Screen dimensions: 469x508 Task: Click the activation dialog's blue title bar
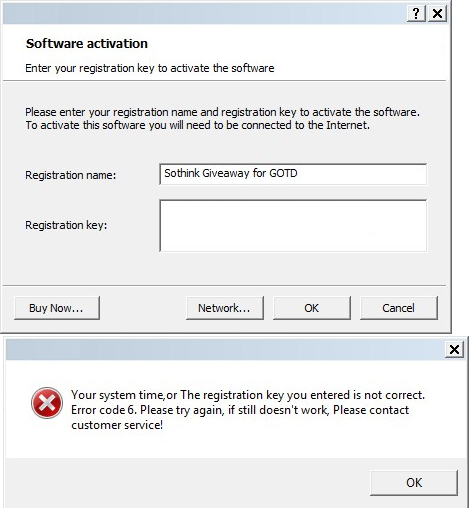(204, 13)
